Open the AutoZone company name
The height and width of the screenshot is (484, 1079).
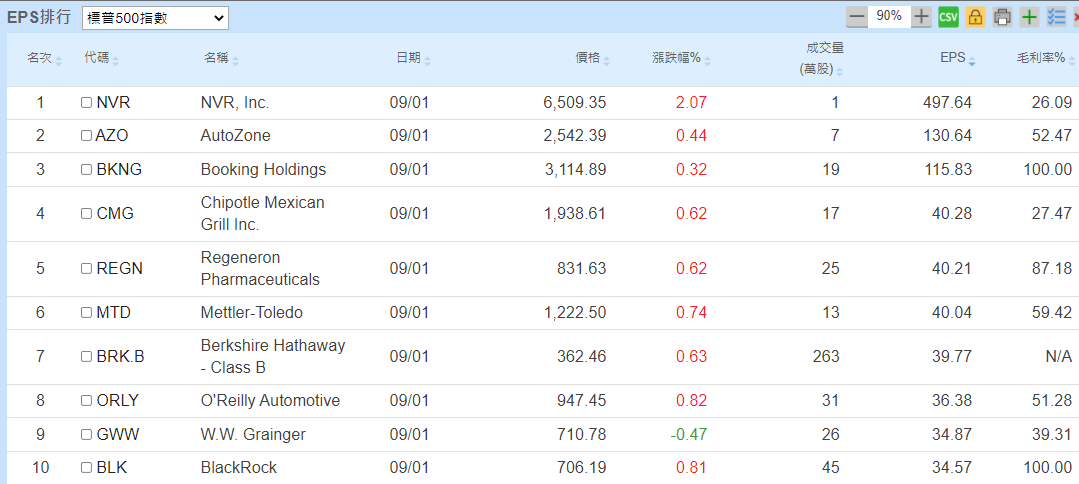click(x=235, y=136)
